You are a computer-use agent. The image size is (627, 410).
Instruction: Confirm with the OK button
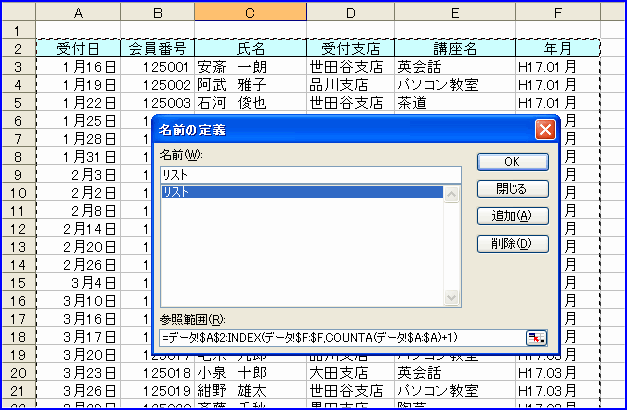[x=512, y=162]
